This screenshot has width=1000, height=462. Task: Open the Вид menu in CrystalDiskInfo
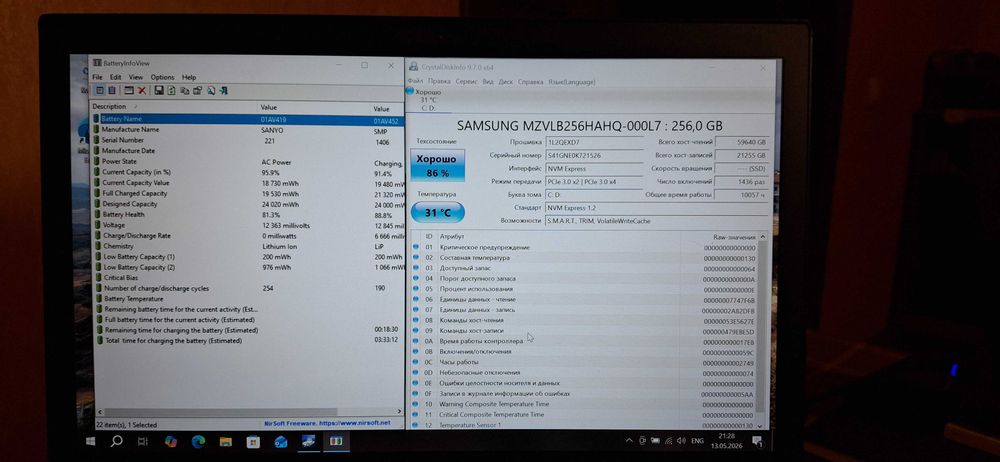488,82
